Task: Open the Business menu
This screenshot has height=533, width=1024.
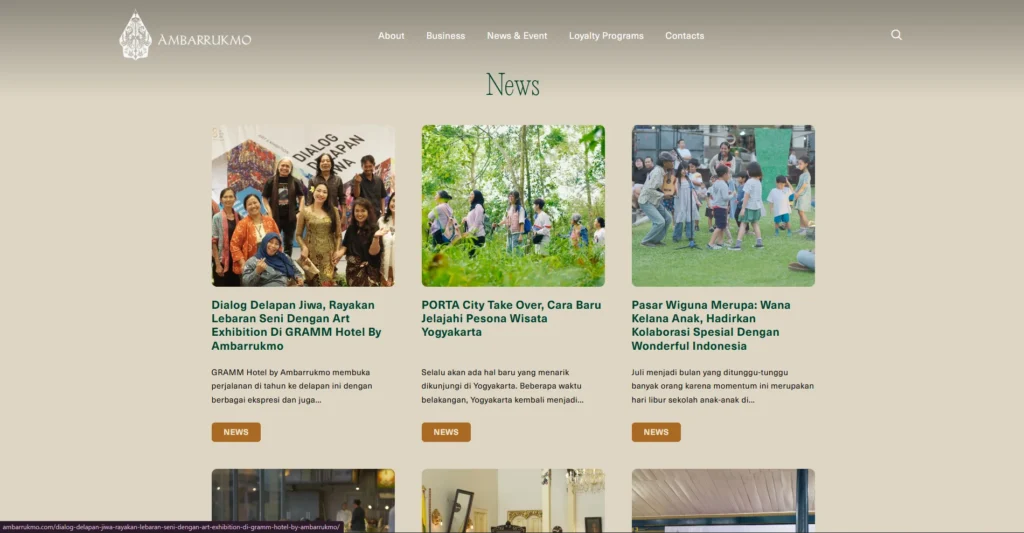Action: point(445,36)
